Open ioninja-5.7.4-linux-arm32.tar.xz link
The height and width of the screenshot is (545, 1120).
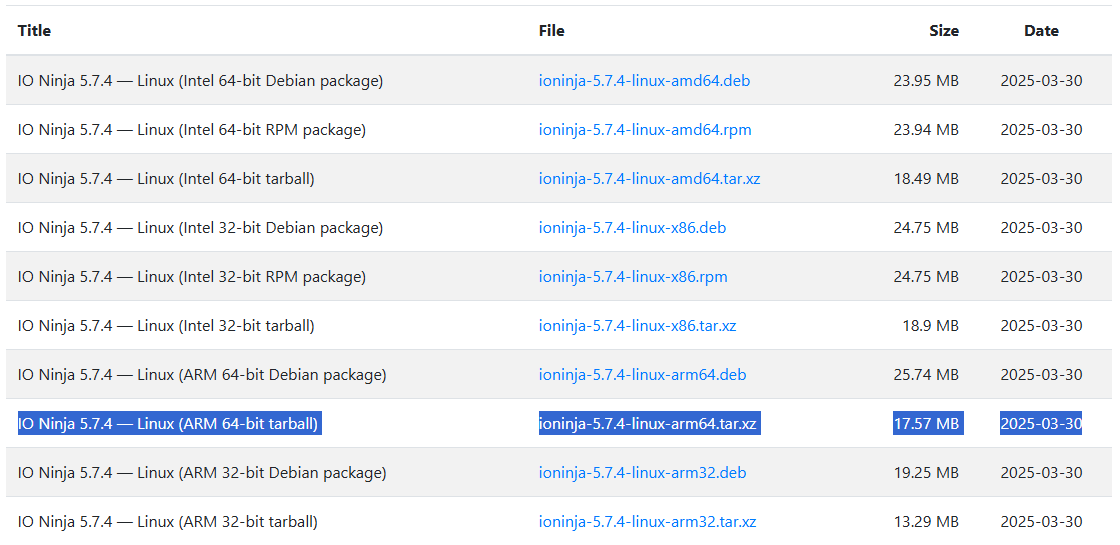tap(647, 521)
